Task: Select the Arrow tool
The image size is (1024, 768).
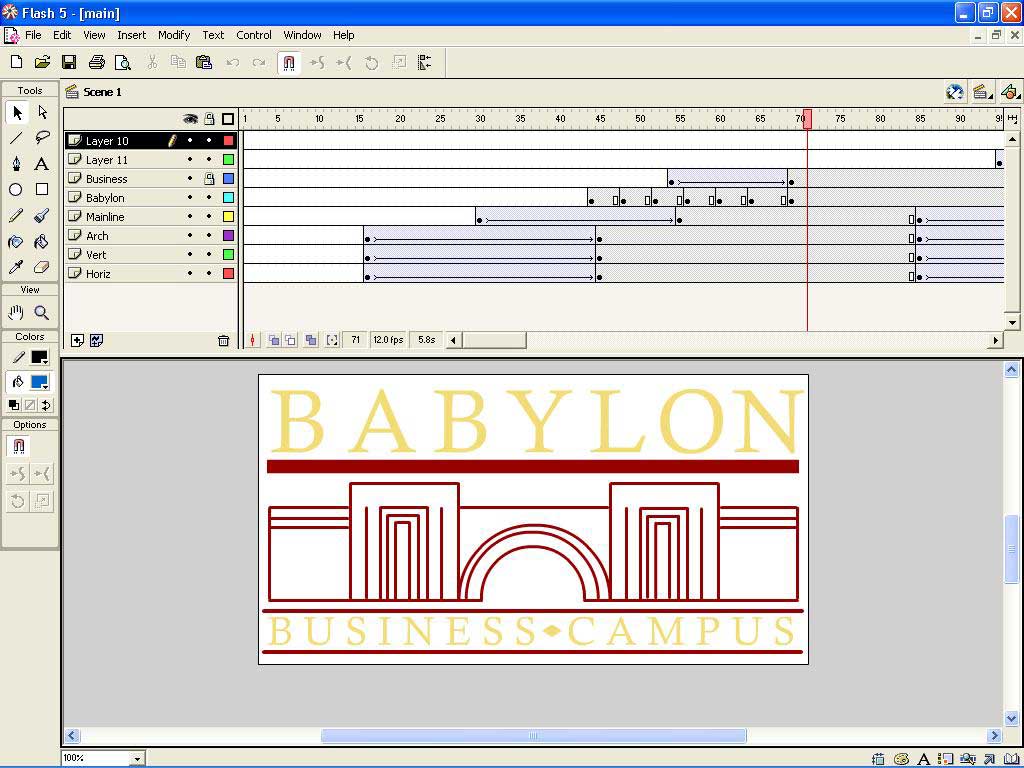Action: 17,112
